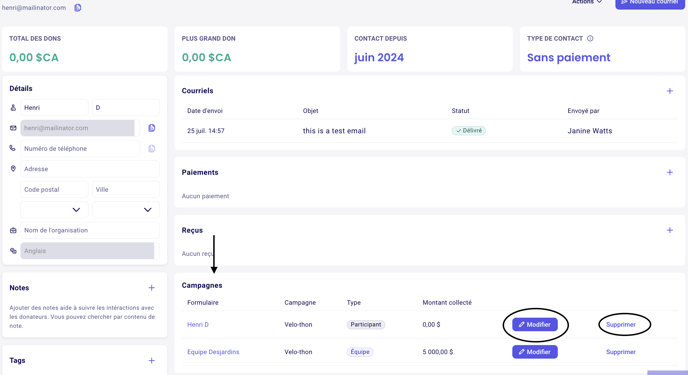Add a note with Notes plus icon

click(x=151, y=288)
